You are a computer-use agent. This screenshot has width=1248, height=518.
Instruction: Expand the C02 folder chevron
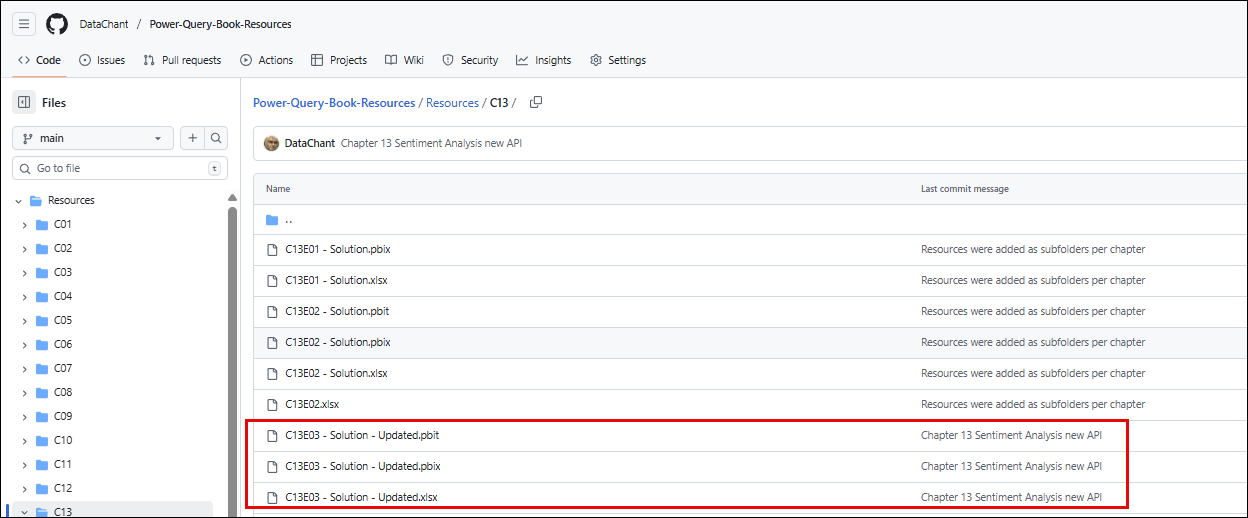(25, 248)
